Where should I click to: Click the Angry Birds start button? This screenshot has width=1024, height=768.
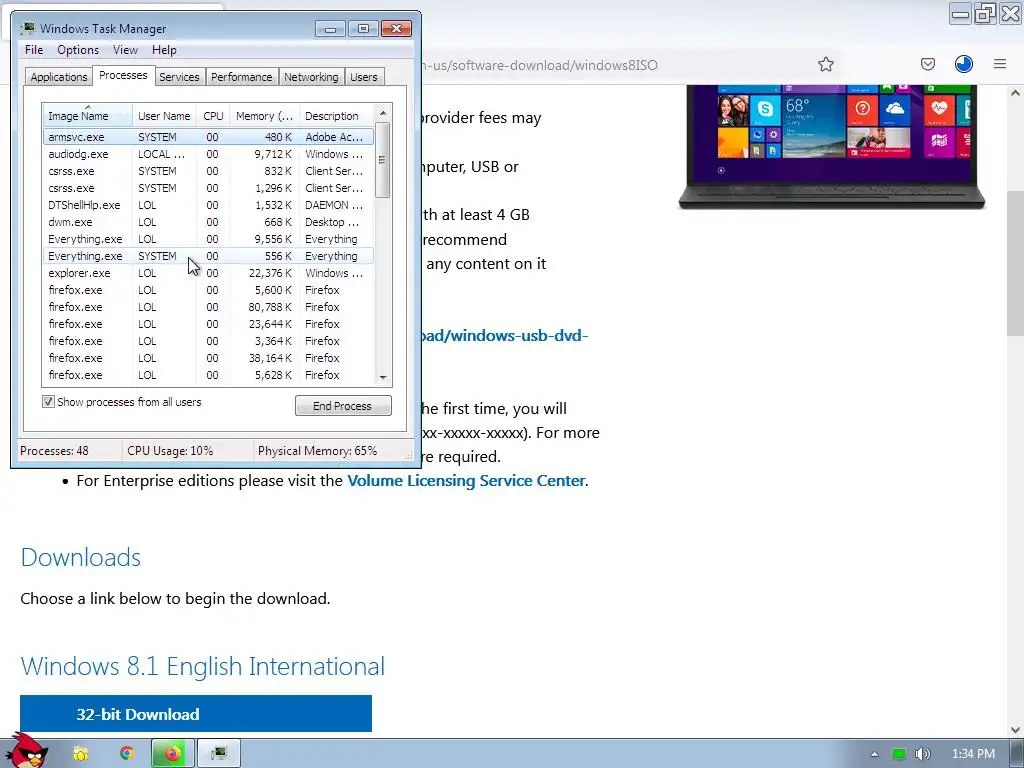pos(26,751)
